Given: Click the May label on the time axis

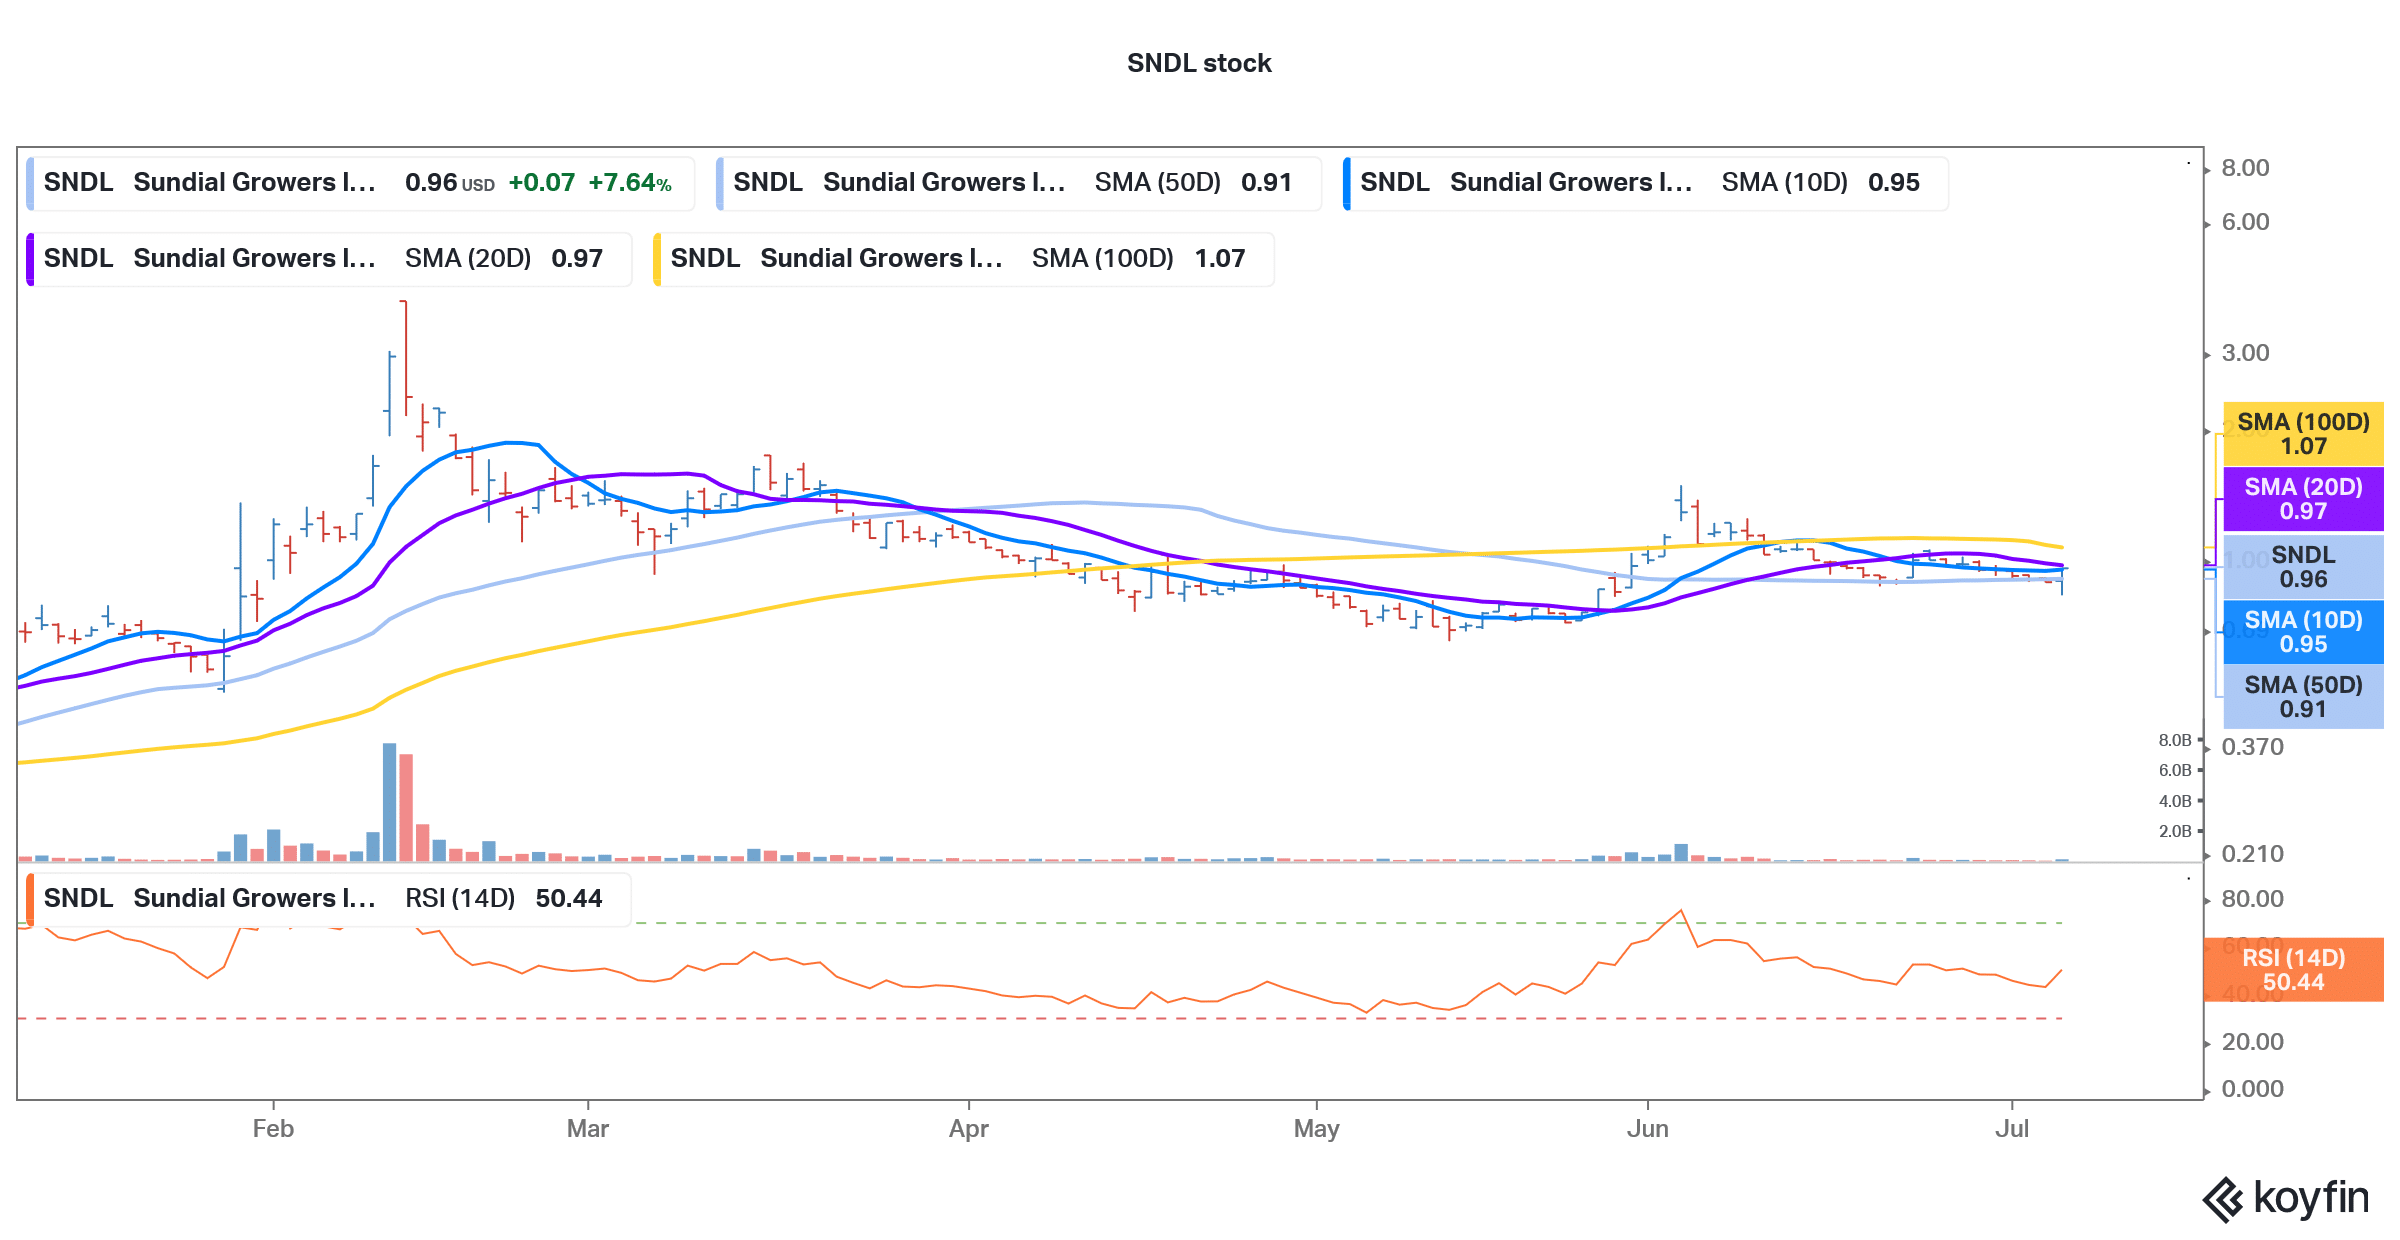Looking at the screenshot, I should (1316, 1129).
